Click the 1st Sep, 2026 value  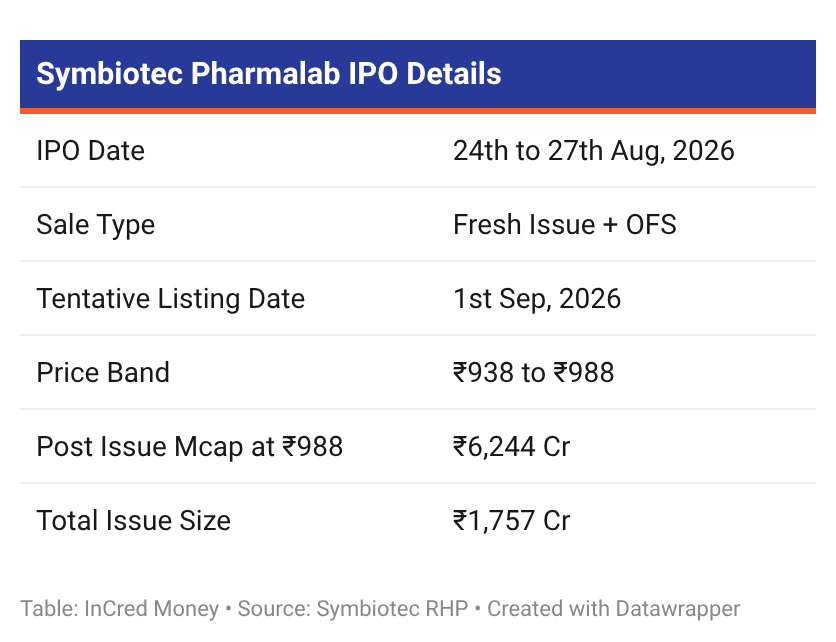537,299
